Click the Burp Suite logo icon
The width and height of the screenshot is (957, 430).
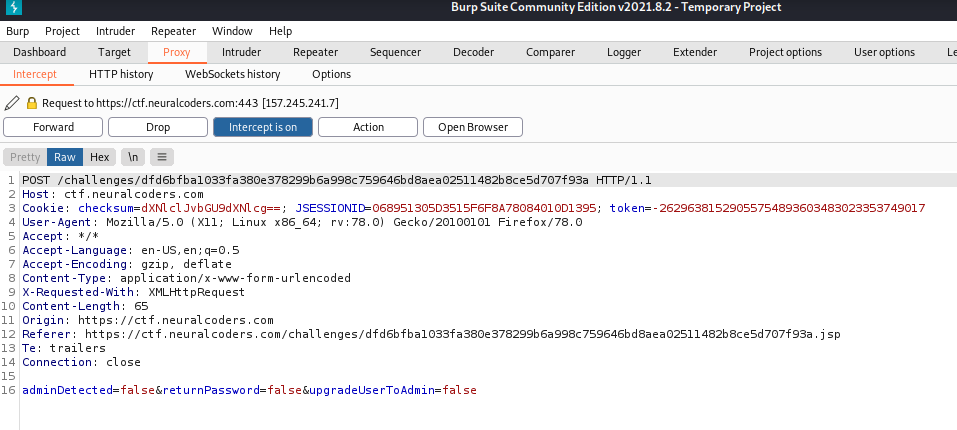click(x=14, y=8)
